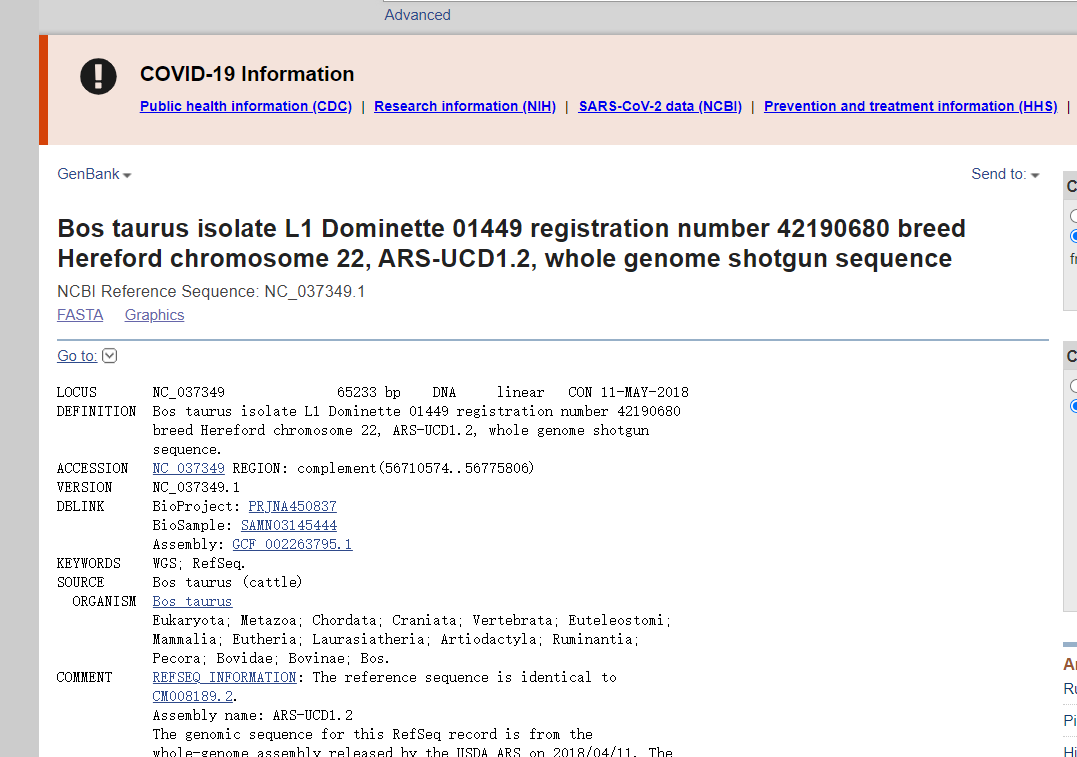The image size is (1077, 757).
Task: Open BioSample SAMN03145444 link
Action: (x=289, y=526)
